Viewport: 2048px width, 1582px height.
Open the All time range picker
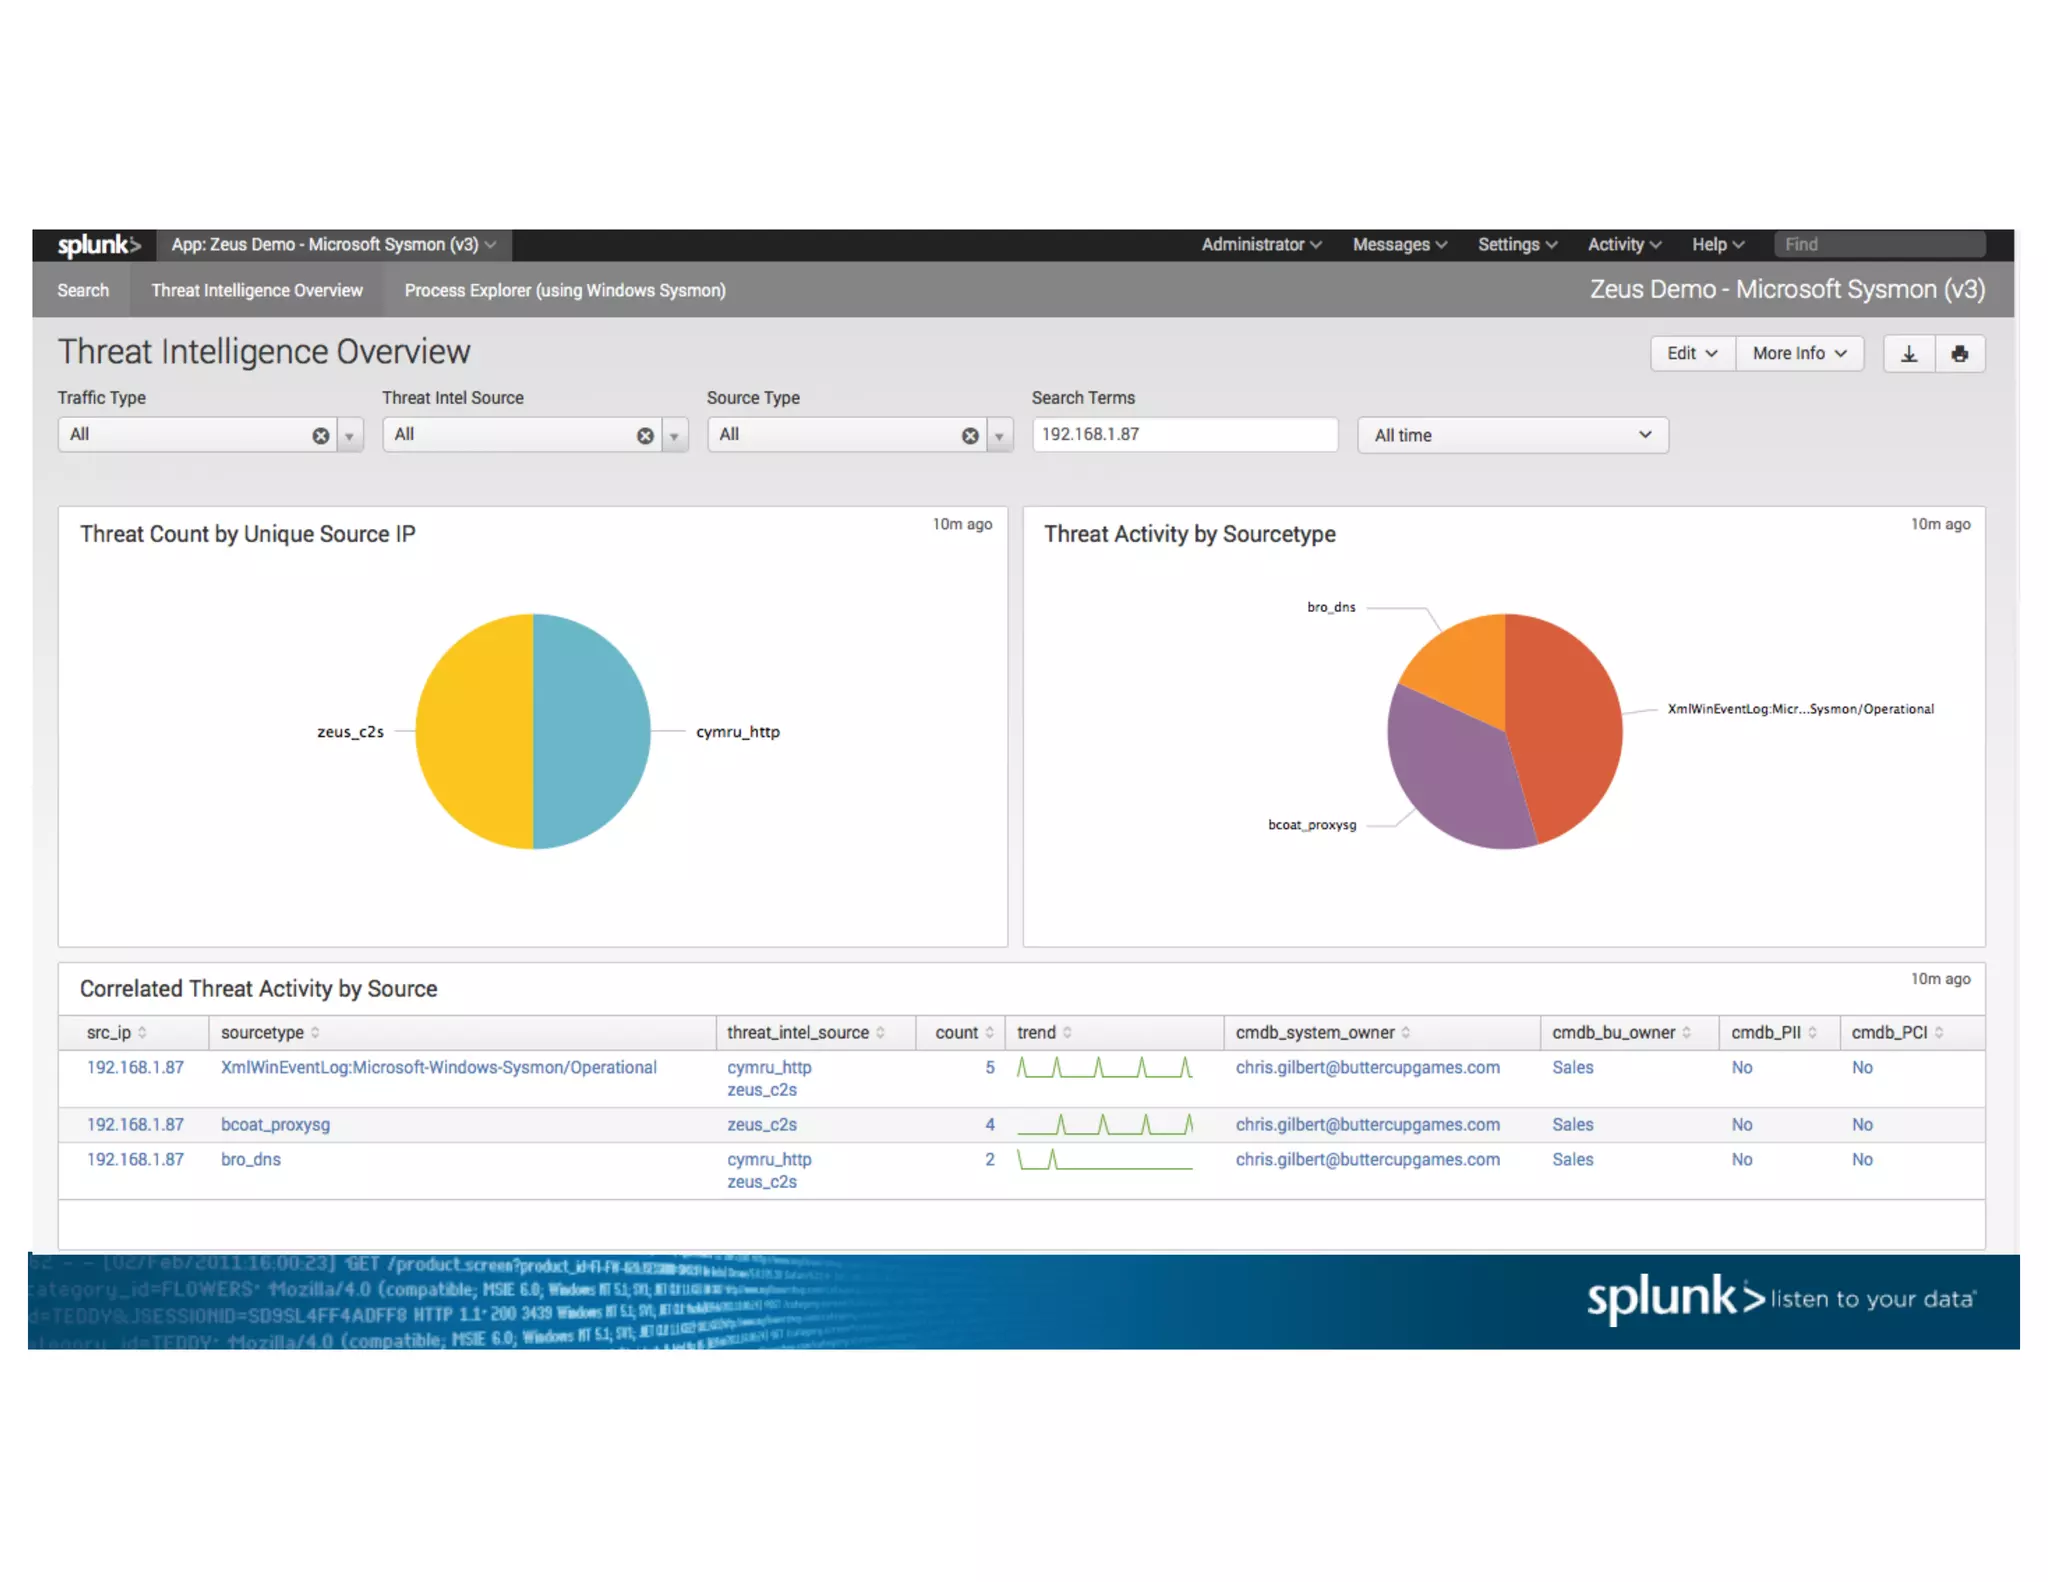[x=1511, y=436]
